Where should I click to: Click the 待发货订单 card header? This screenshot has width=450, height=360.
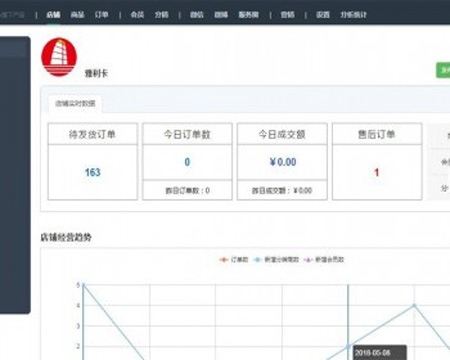[93, 134]
